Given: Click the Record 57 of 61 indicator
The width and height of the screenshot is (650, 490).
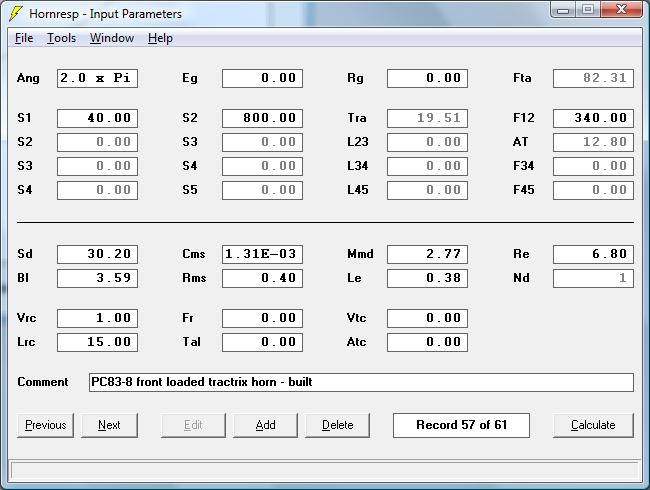Looking at the screenshot, I should [461, 425].
